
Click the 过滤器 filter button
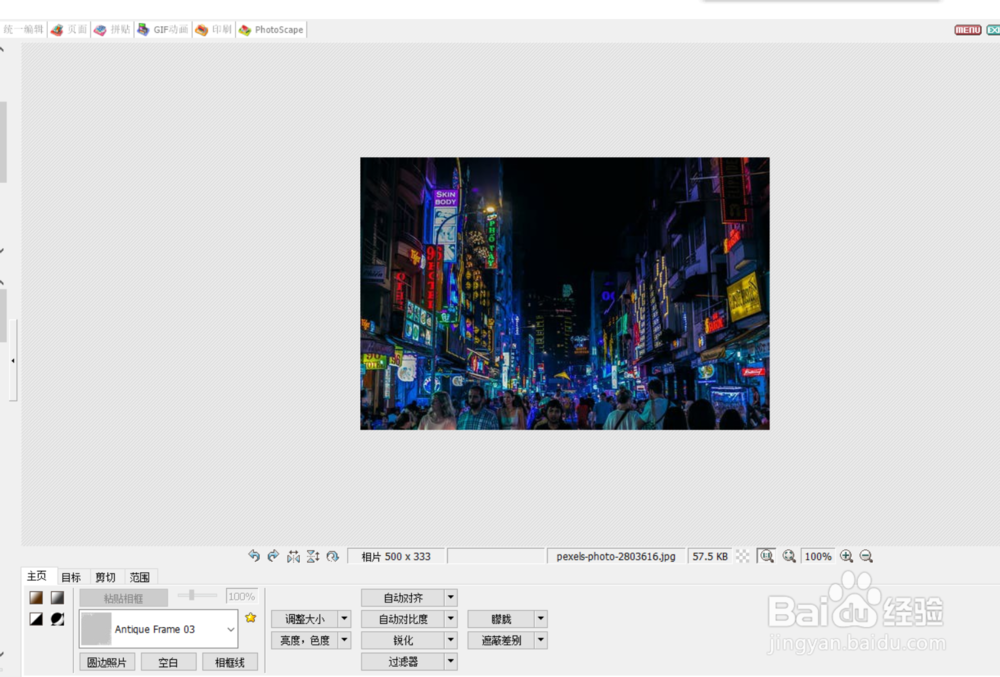coord(403,661)
